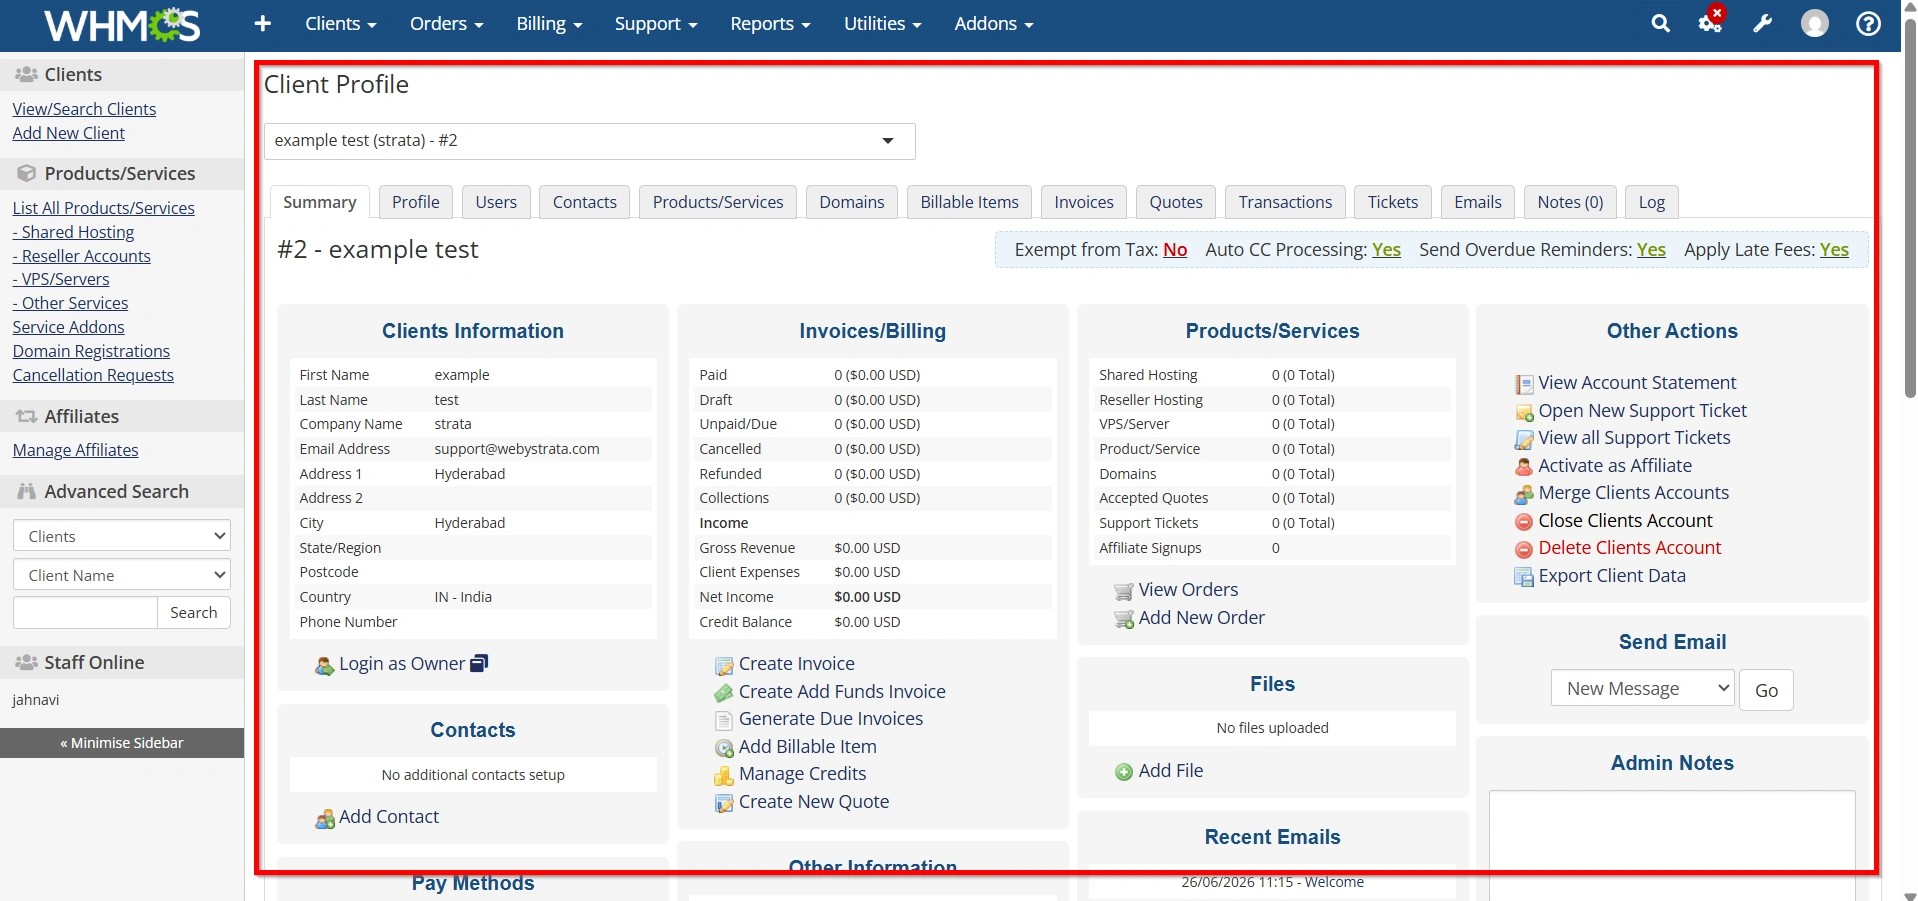This screenshot has height=901, width=1918.
Task: Open the Invoices tab
Action: (1084, 202)
